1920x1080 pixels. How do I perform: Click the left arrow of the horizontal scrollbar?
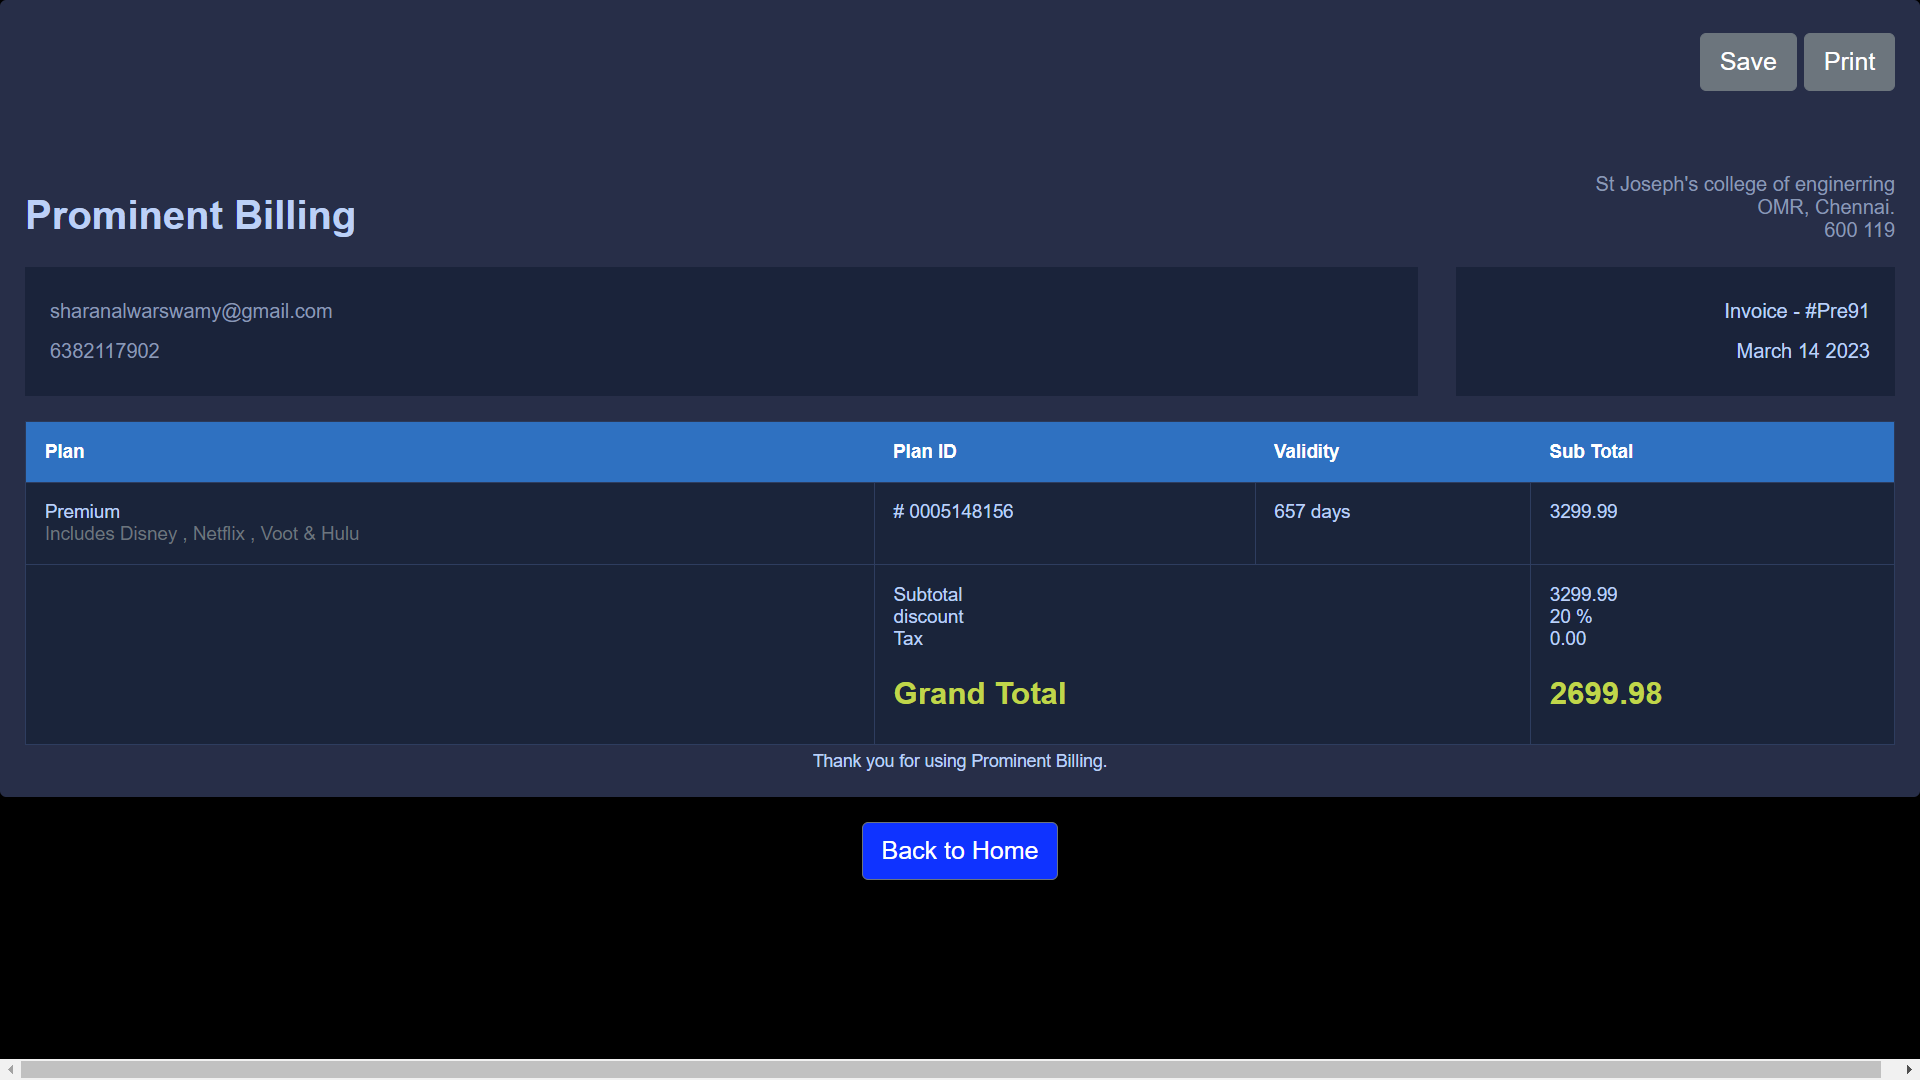(x=8, y=1071)
